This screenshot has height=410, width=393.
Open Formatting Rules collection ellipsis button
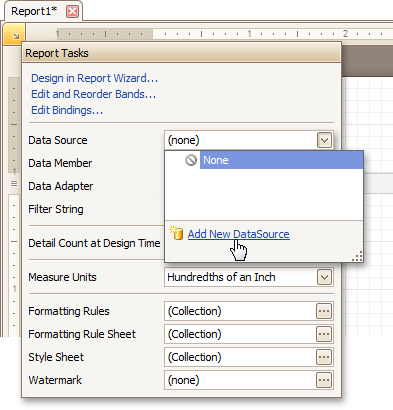(324, 311)
